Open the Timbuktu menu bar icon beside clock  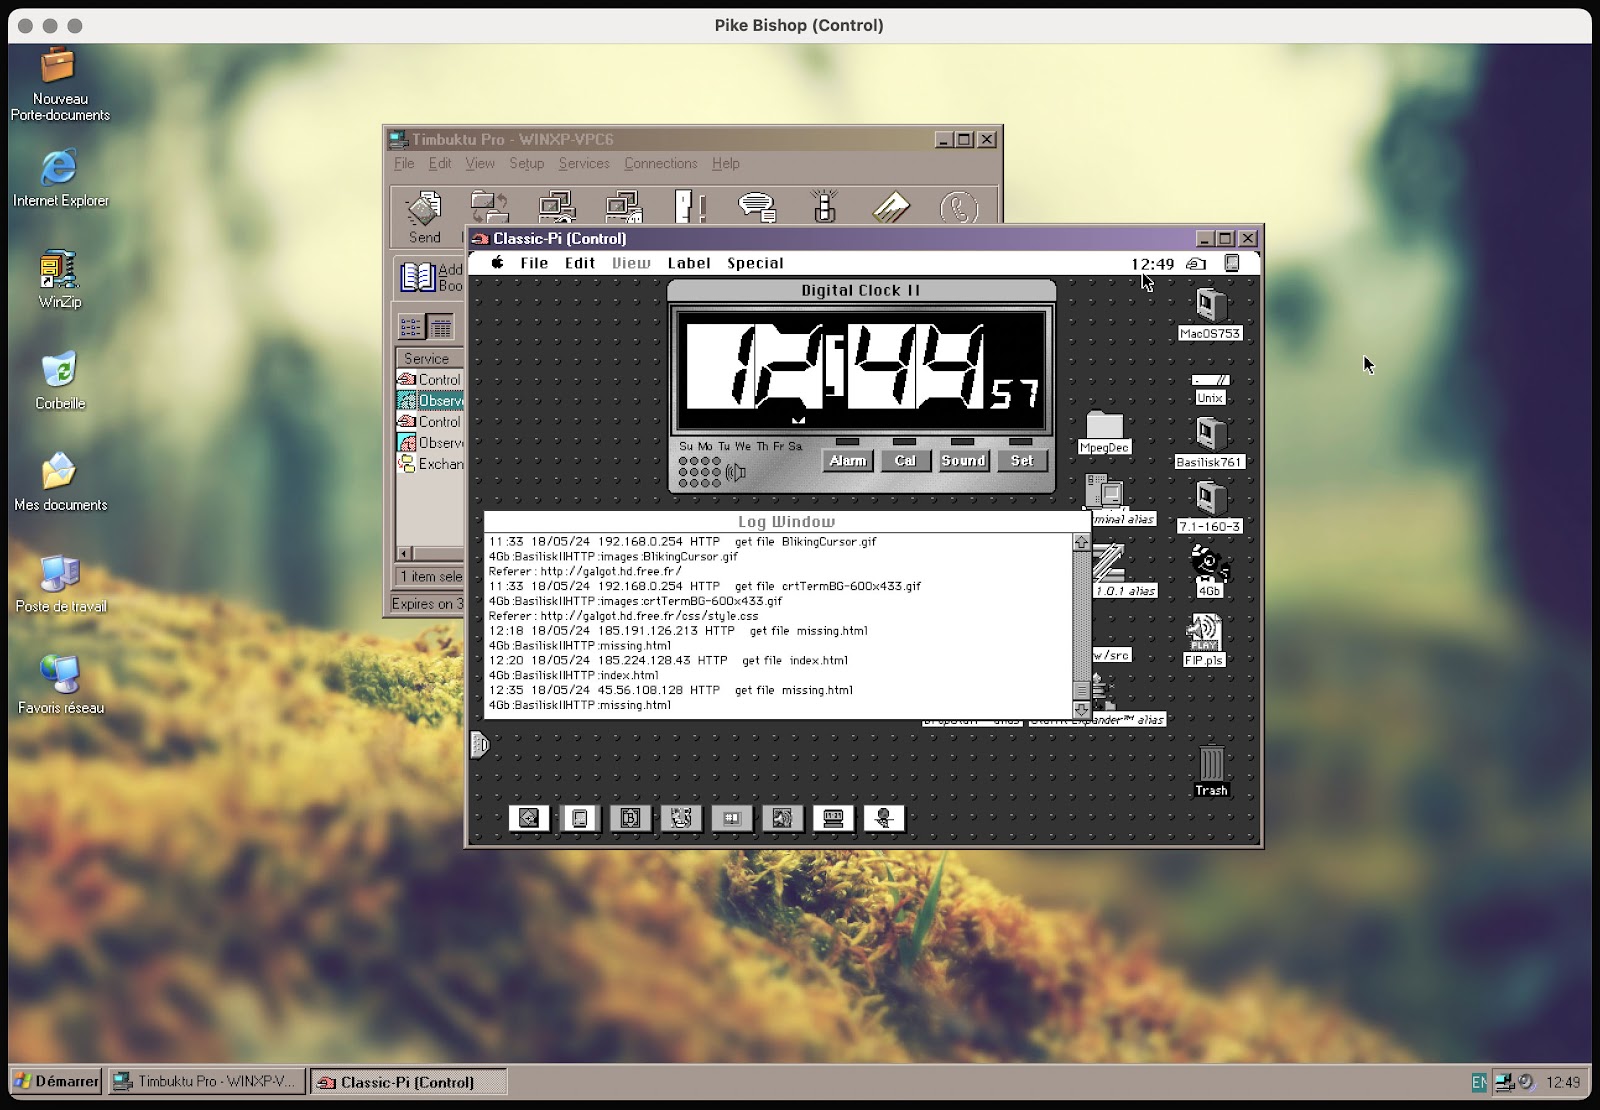coord(1196,264)
